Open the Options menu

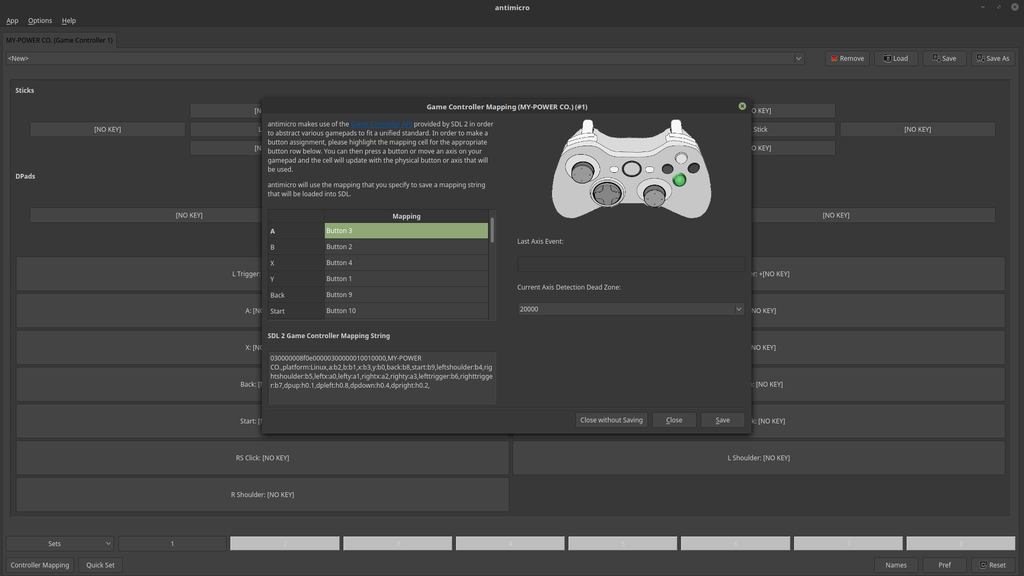click(x=39, y=20)
